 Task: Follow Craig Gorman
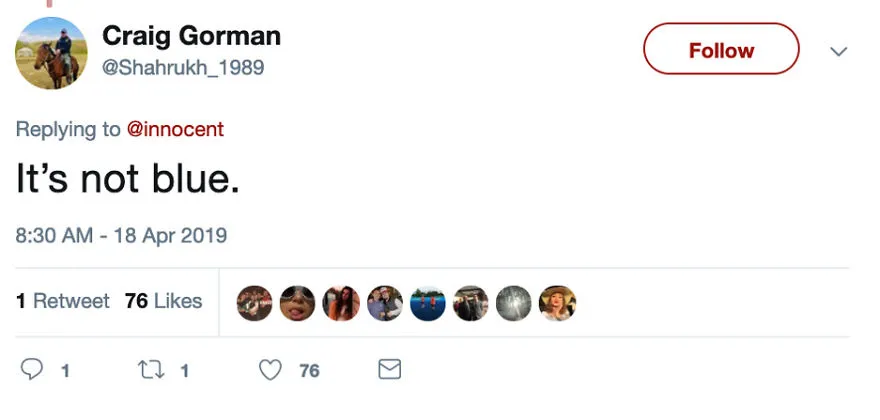coord(721,49)
